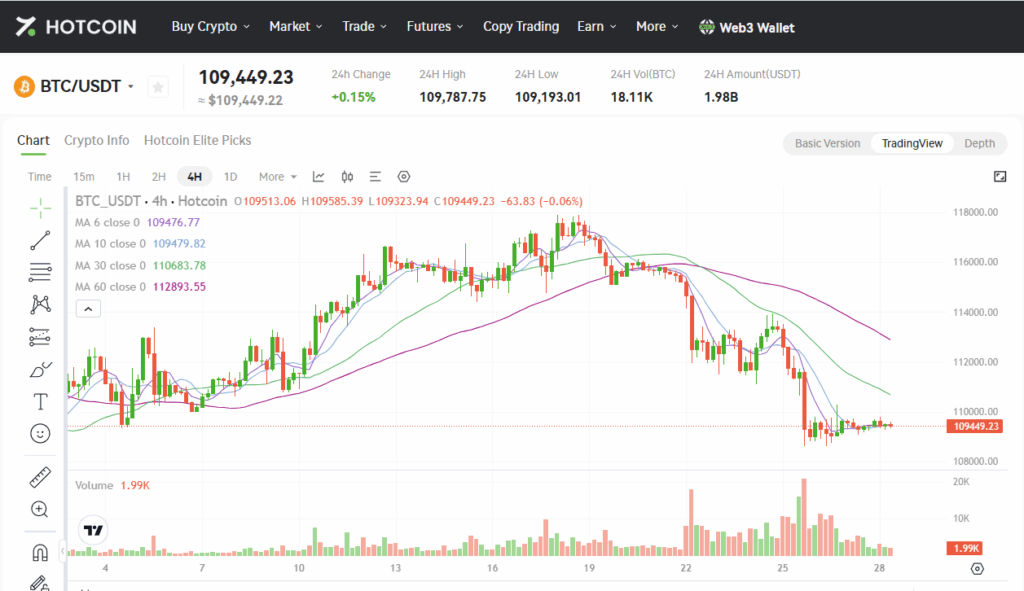
Task: Toggle fullscreen chart view icon
Action: tap(1000, 176)
